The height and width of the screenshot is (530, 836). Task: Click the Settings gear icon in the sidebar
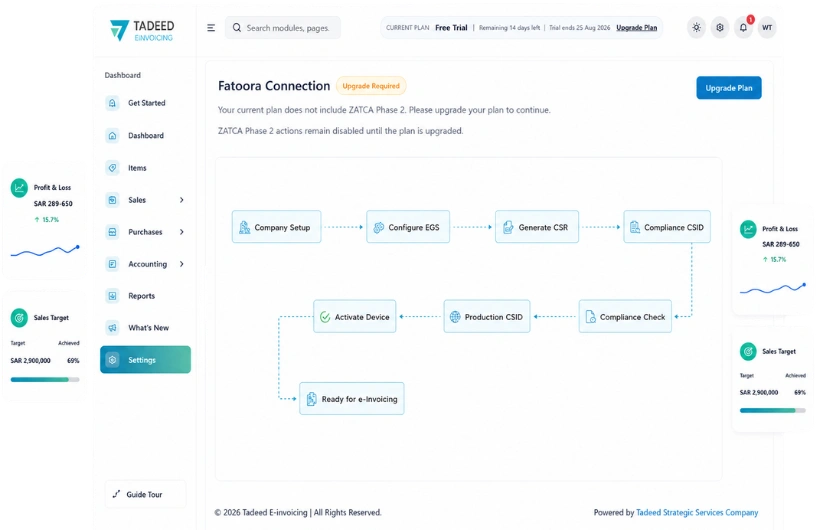(x=112, y=360)
